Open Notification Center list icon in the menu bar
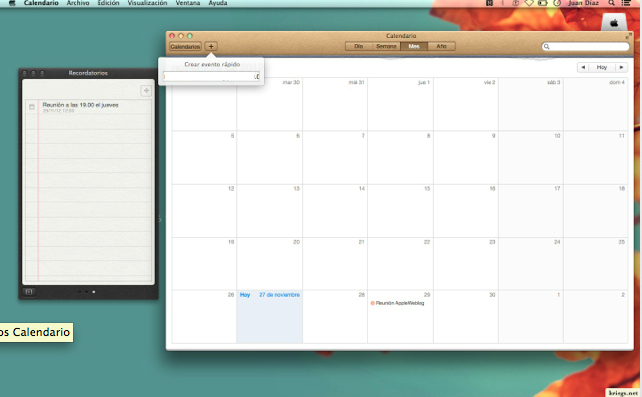 pos(626,3)
